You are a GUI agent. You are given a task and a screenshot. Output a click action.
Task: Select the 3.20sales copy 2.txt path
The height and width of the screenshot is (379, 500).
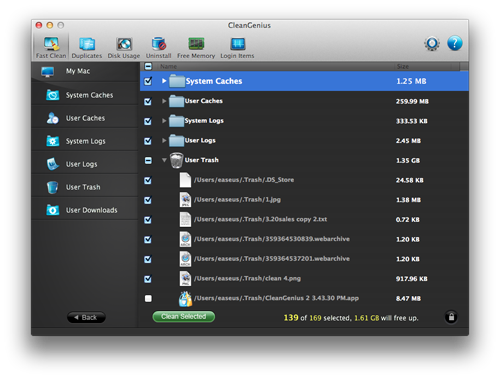tap(260, 219)
